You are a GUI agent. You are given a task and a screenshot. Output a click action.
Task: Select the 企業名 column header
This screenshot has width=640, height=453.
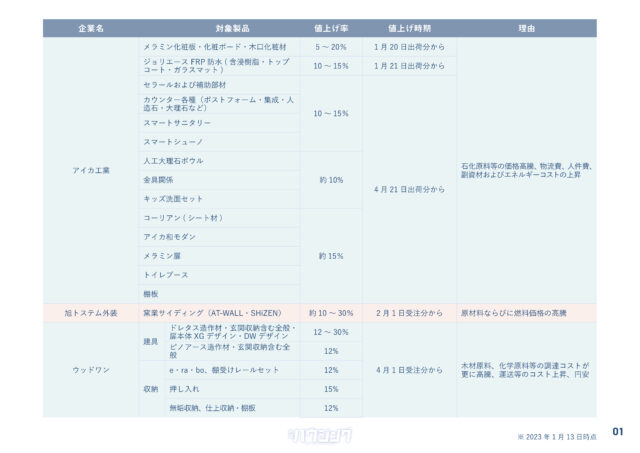91,27
